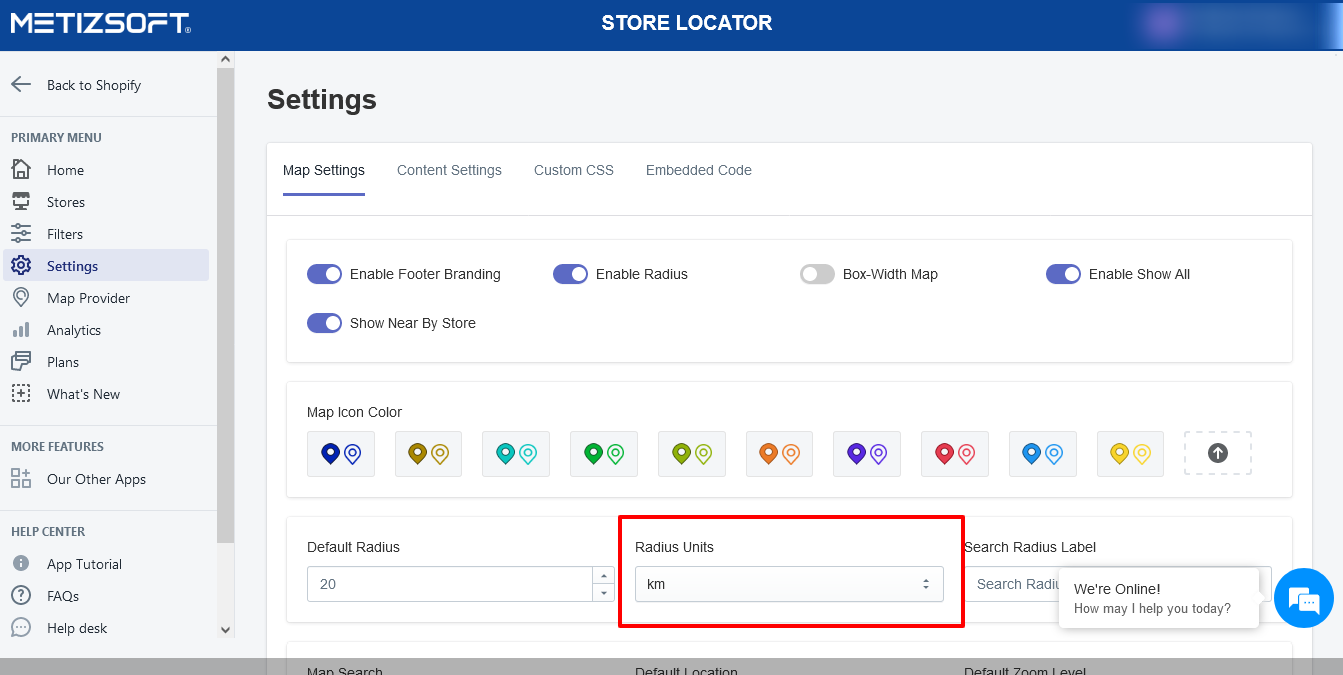
Task: Click the Filters sliders icon
Action: click(x=21, y=233)
